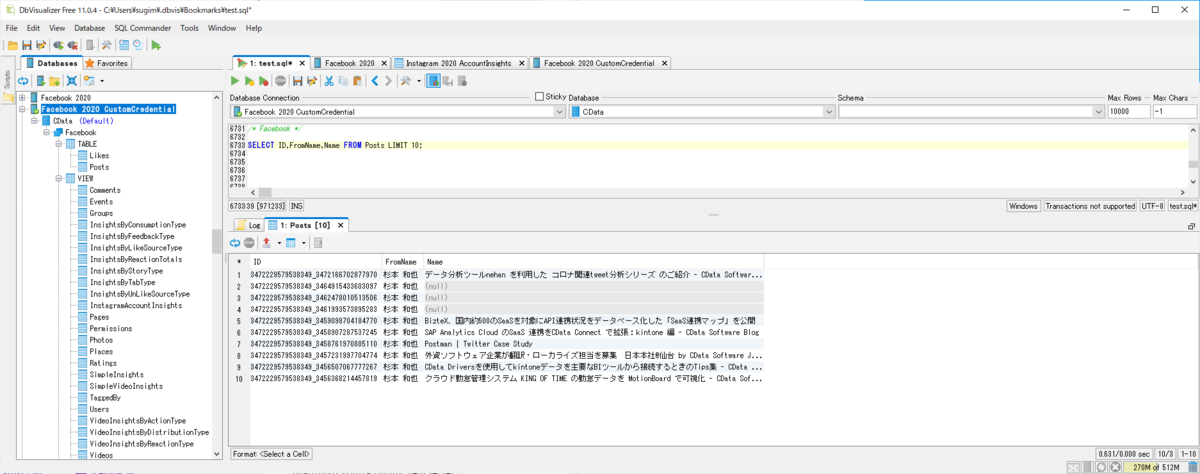Collapse the VIEW node in tree
Screen dimensions: 1200x474
coord(58,178)
